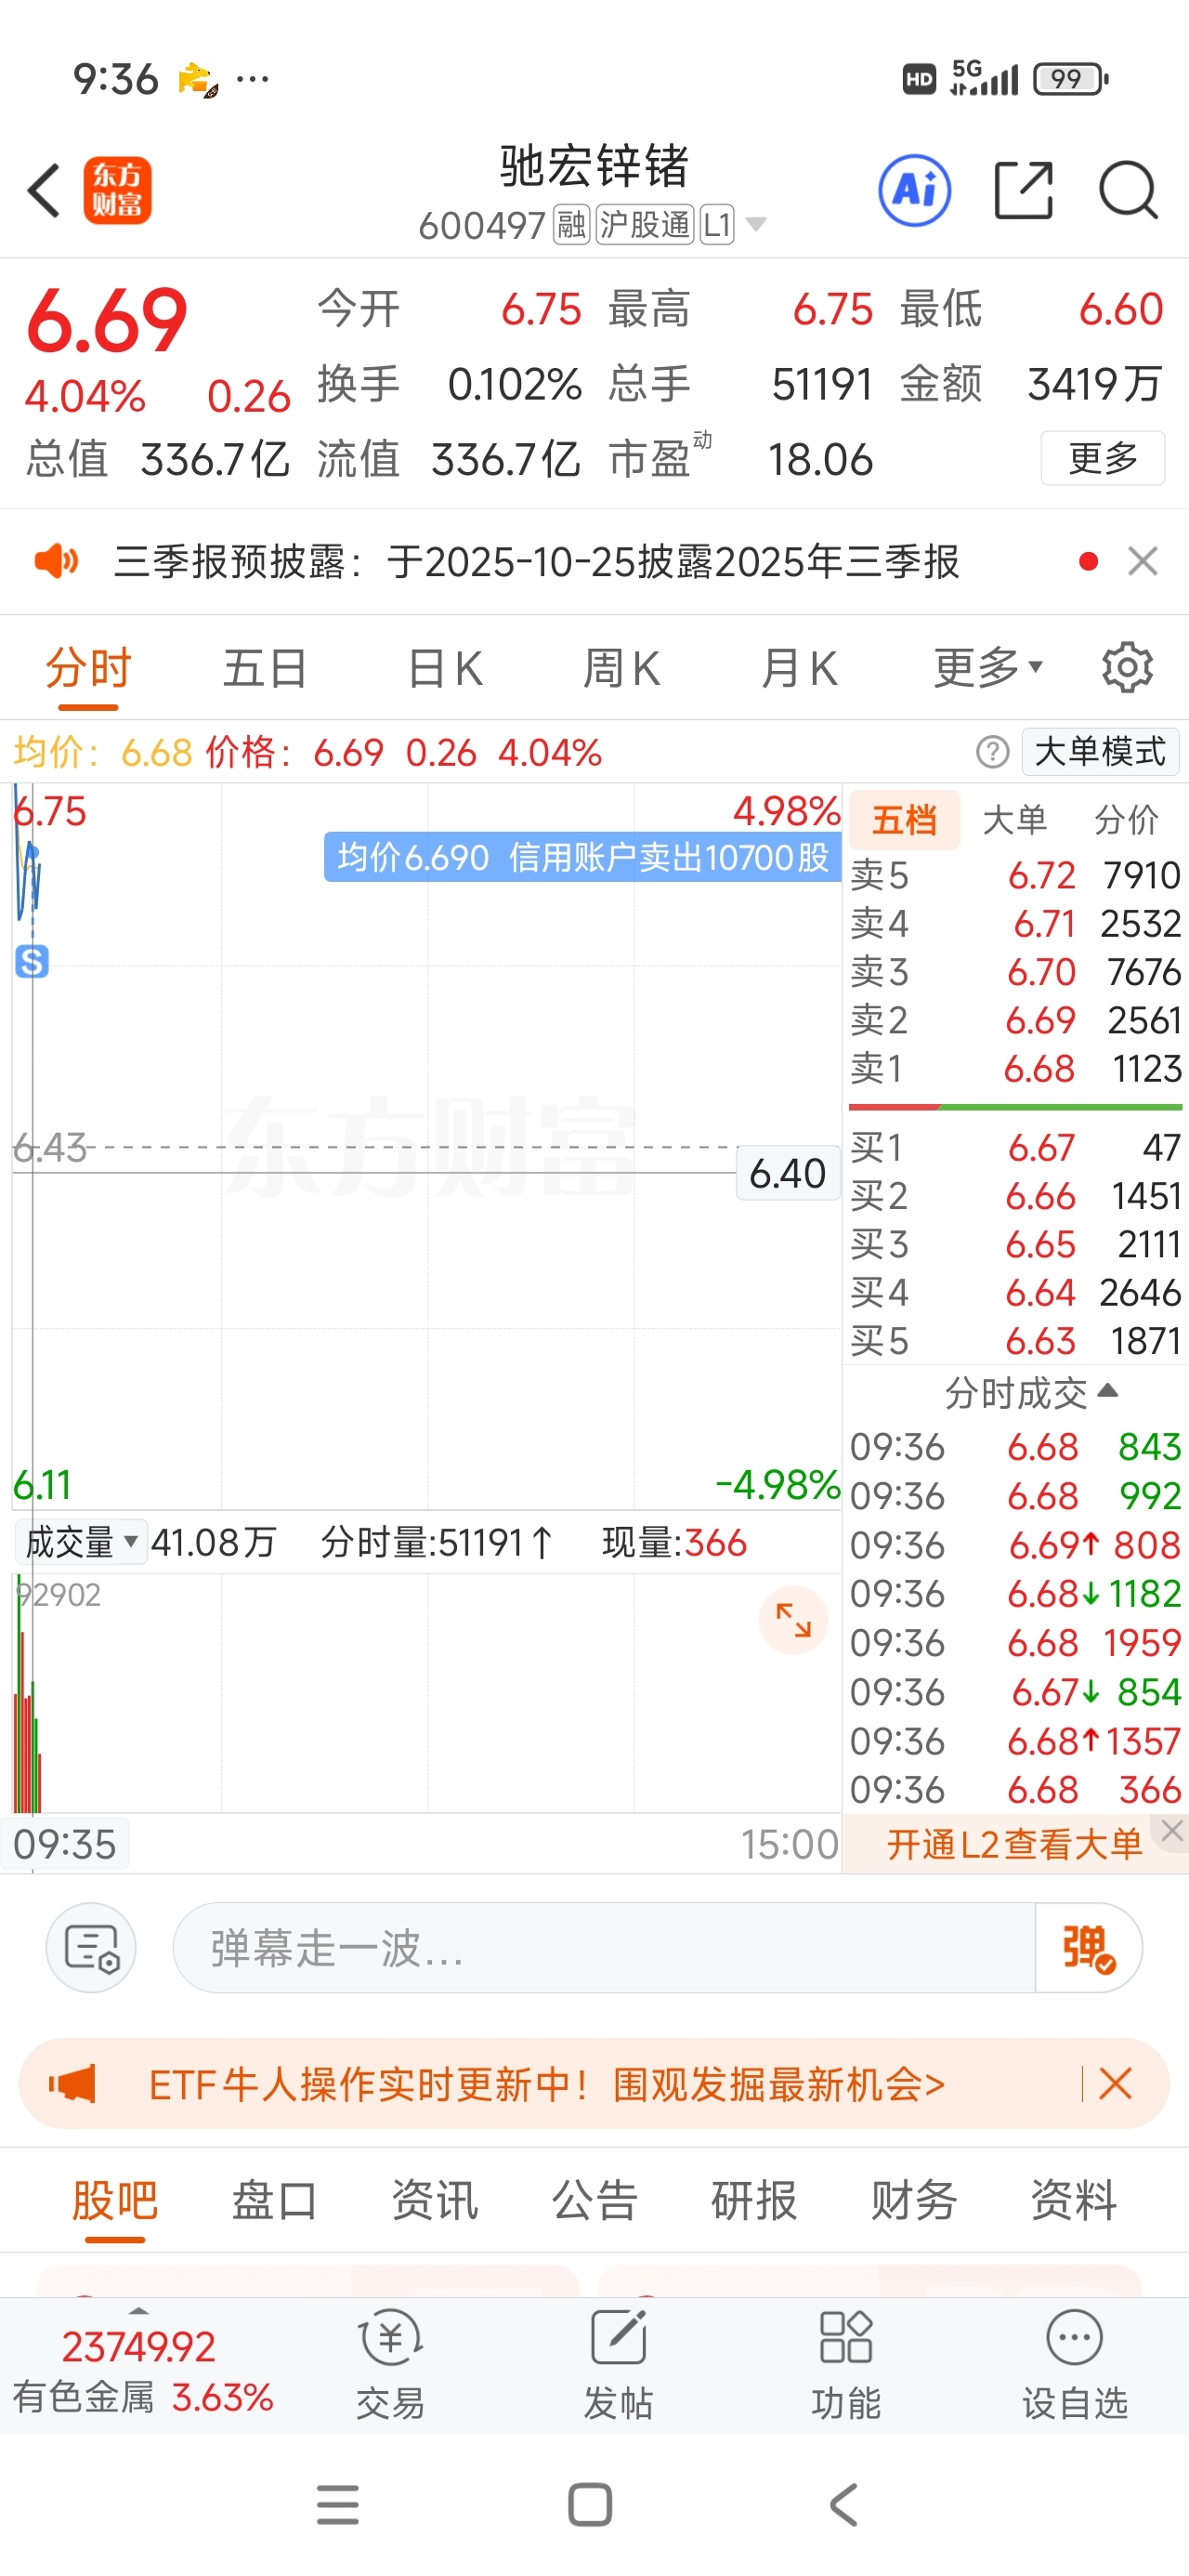Open the 成交量 indicator dropdown
Screen dimensions: 1189x2576
[81, 1542]
